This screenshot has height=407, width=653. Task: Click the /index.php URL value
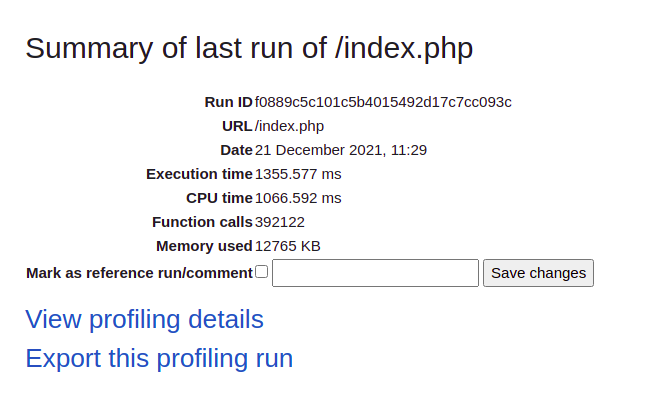[x=289, y=126]
